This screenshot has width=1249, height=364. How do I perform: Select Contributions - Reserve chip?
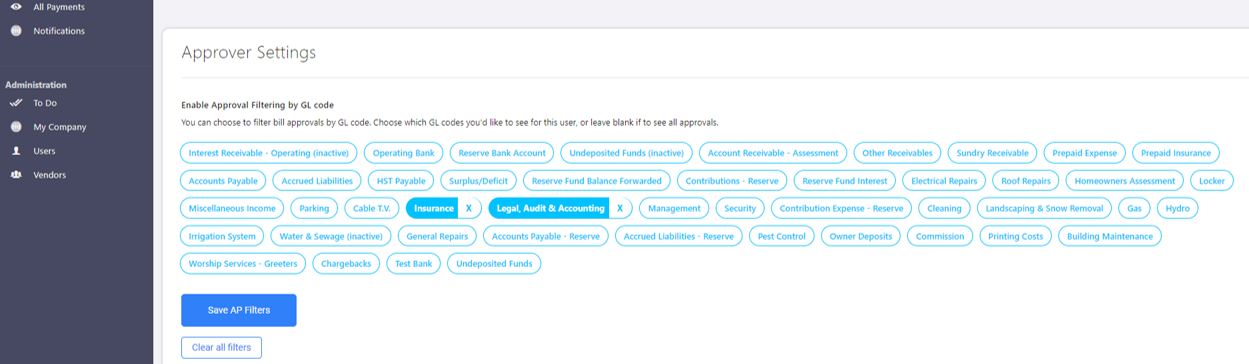tap(732, 181)
